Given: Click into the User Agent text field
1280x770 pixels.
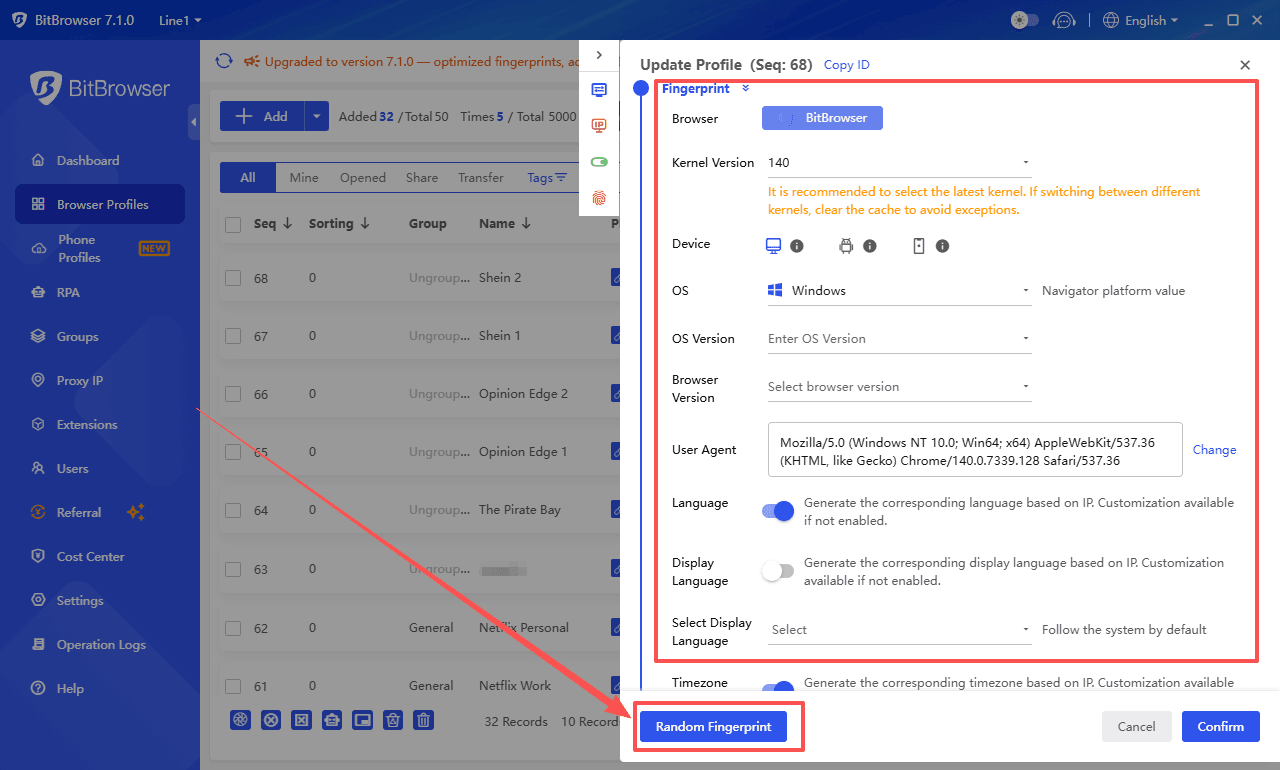Looking at the screenshot, I should pyautogui.click(x=975, y=450).
